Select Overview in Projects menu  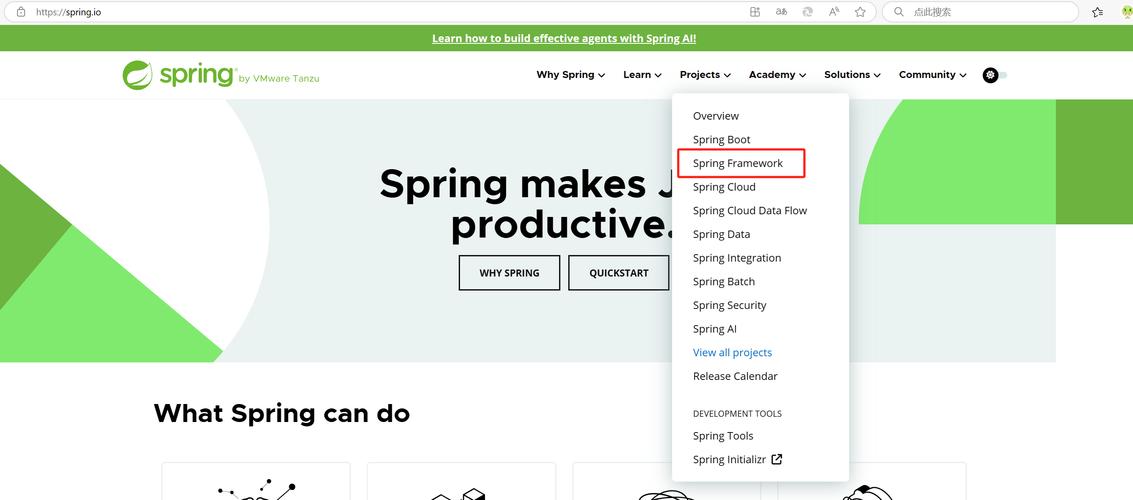click(716, 116)
